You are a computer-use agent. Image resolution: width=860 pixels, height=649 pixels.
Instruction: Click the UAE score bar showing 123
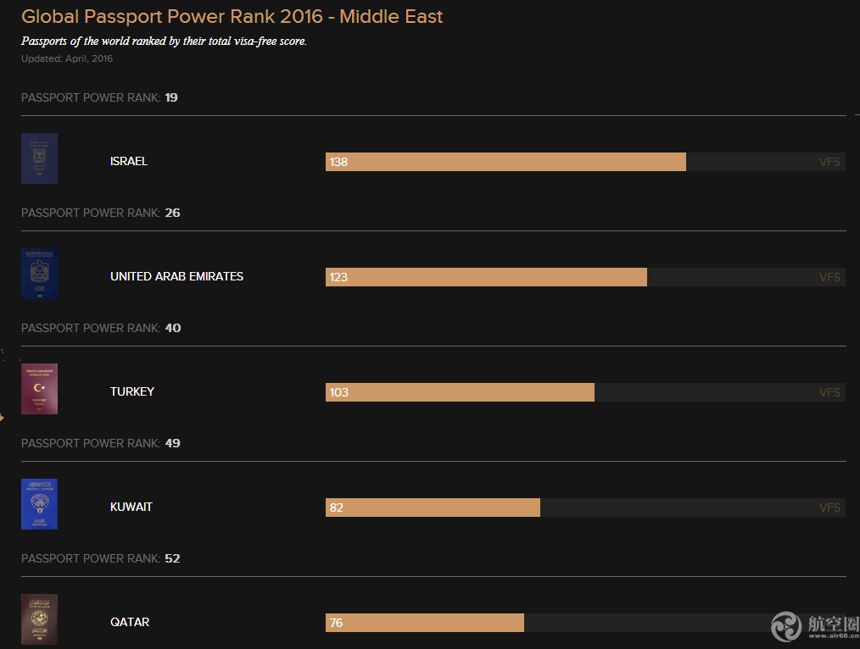click(486, 277)
